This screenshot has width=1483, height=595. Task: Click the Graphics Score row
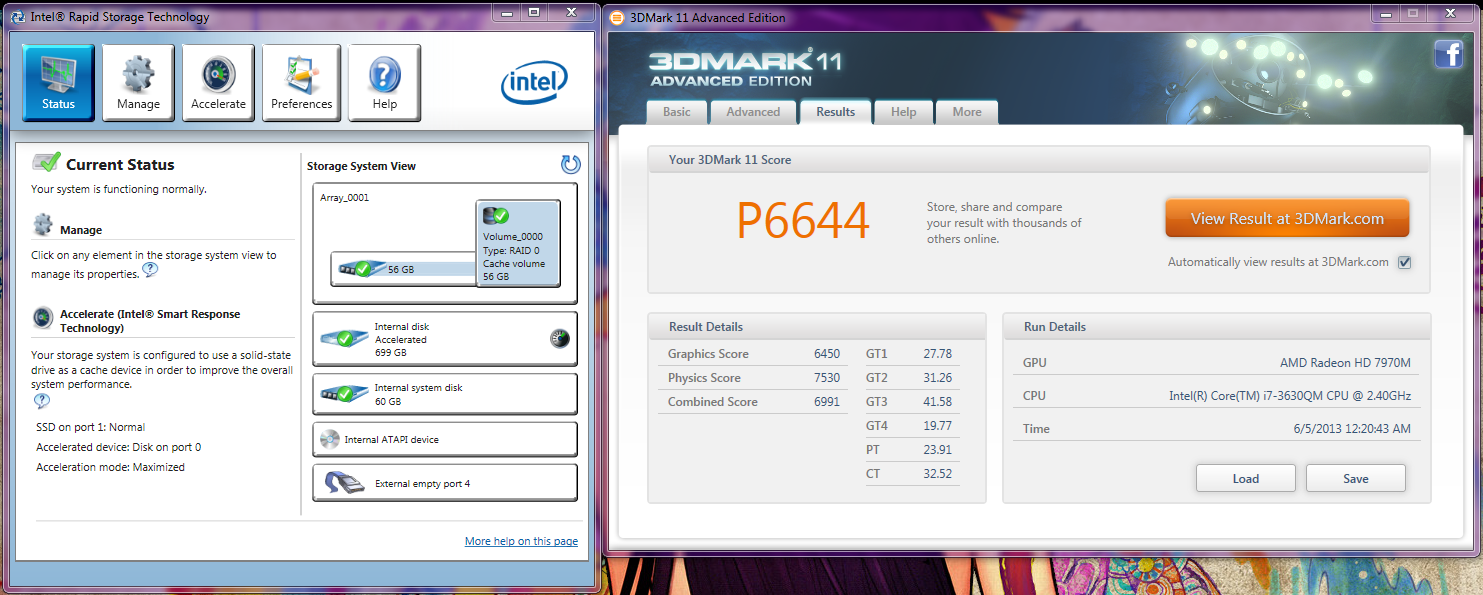click(x=754, y=354)
